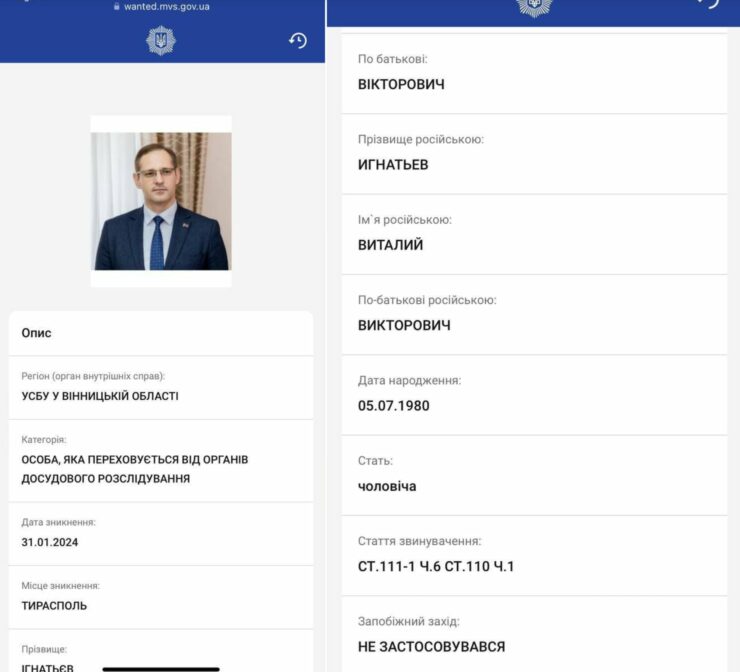Screen dimensions: 740x672
Task: Click the Russian surname ИГНАТЬЕВ
Action: (x=393, y=165)
